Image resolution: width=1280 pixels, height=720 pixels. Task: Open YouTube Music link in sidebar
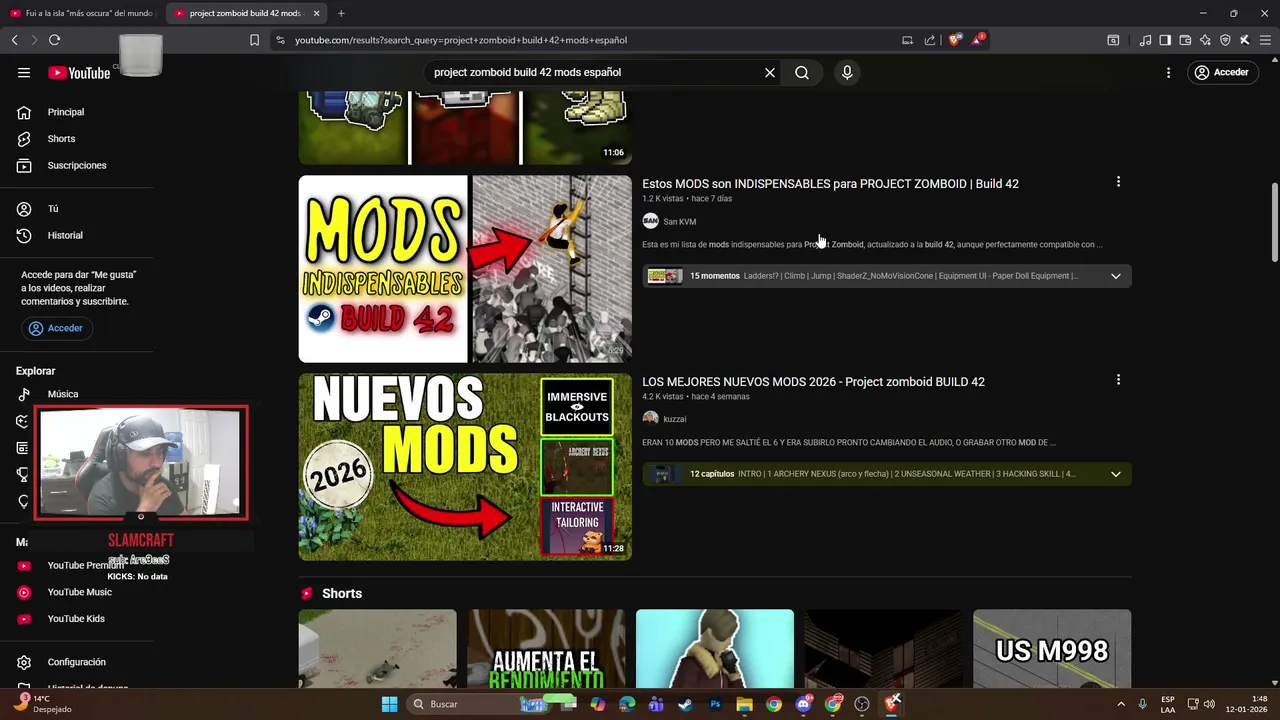(79, 592)
